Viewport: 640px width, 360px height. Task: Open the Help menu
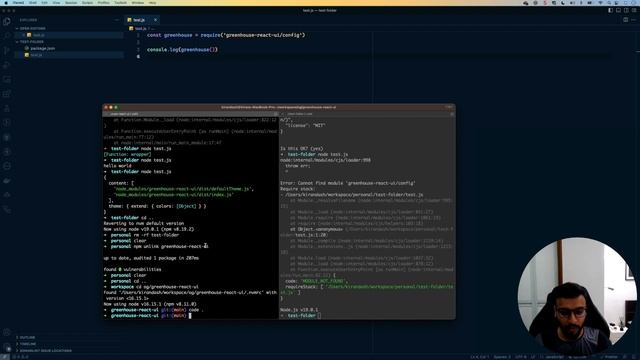coord(152,2)
